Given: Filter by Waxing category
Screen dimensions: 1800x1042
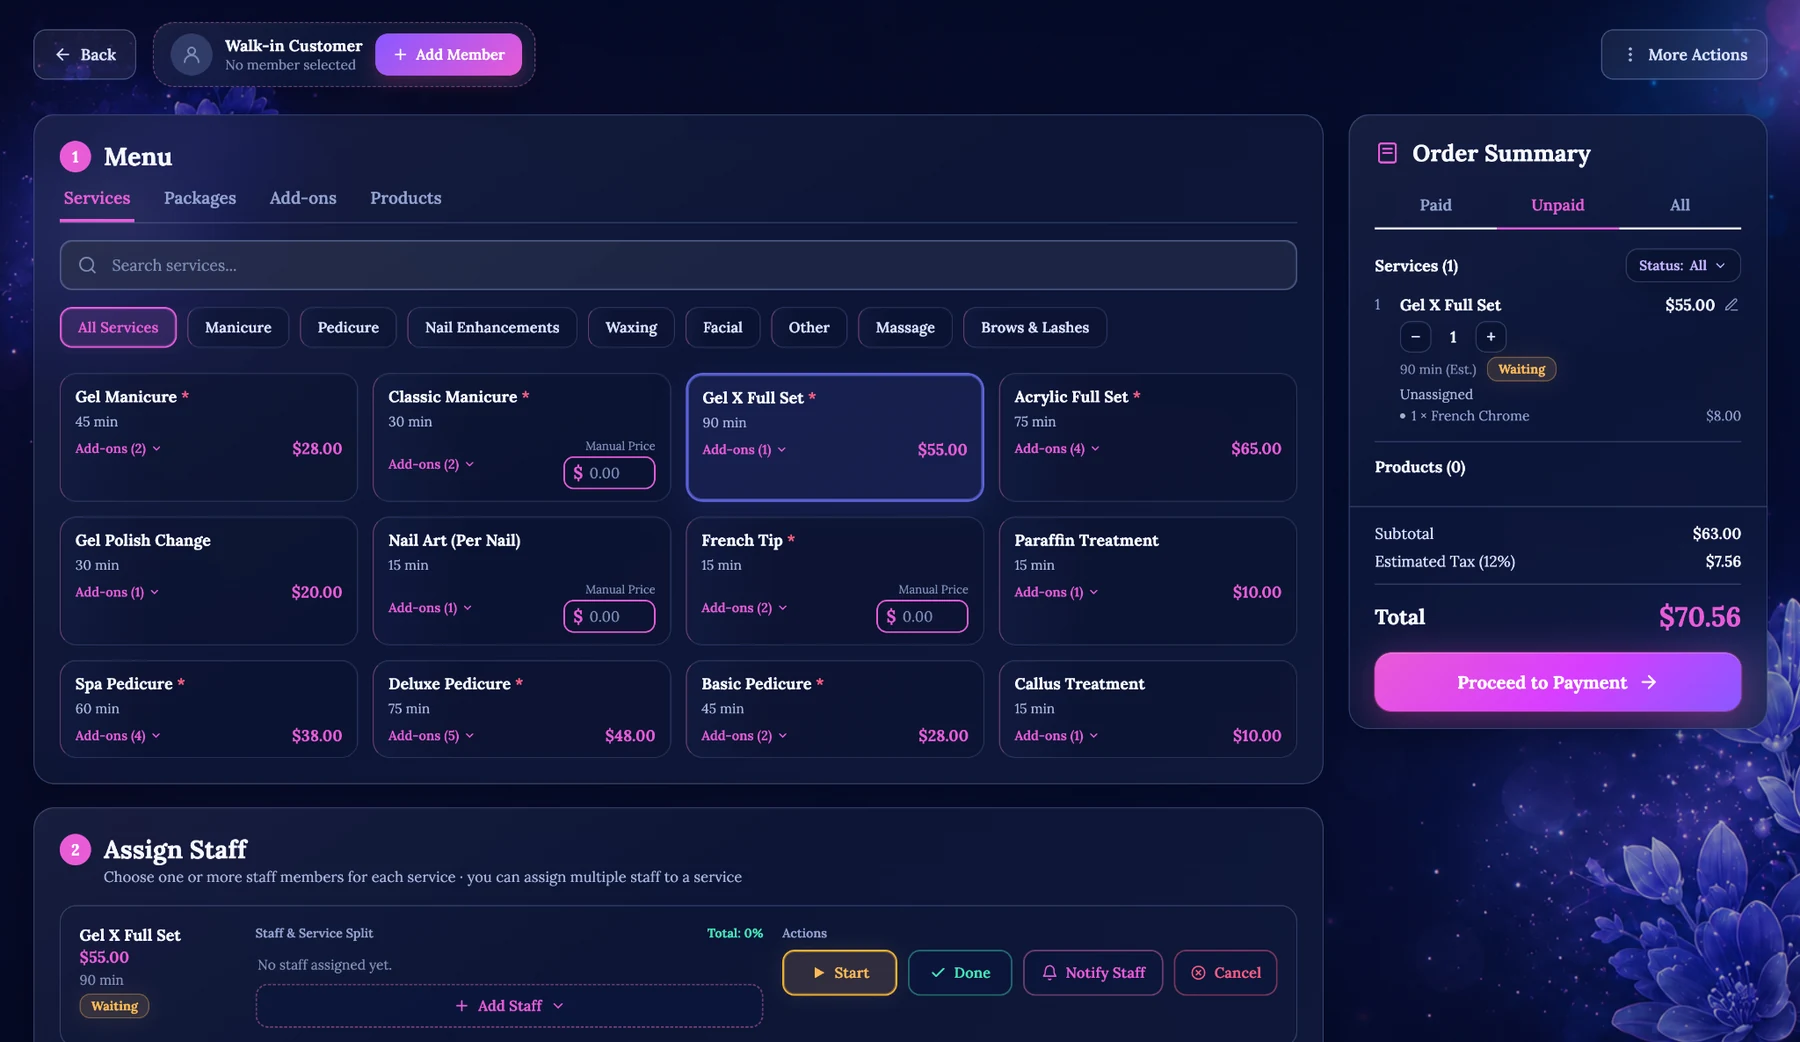Looking at the screenshot, I should pos(631,328).
